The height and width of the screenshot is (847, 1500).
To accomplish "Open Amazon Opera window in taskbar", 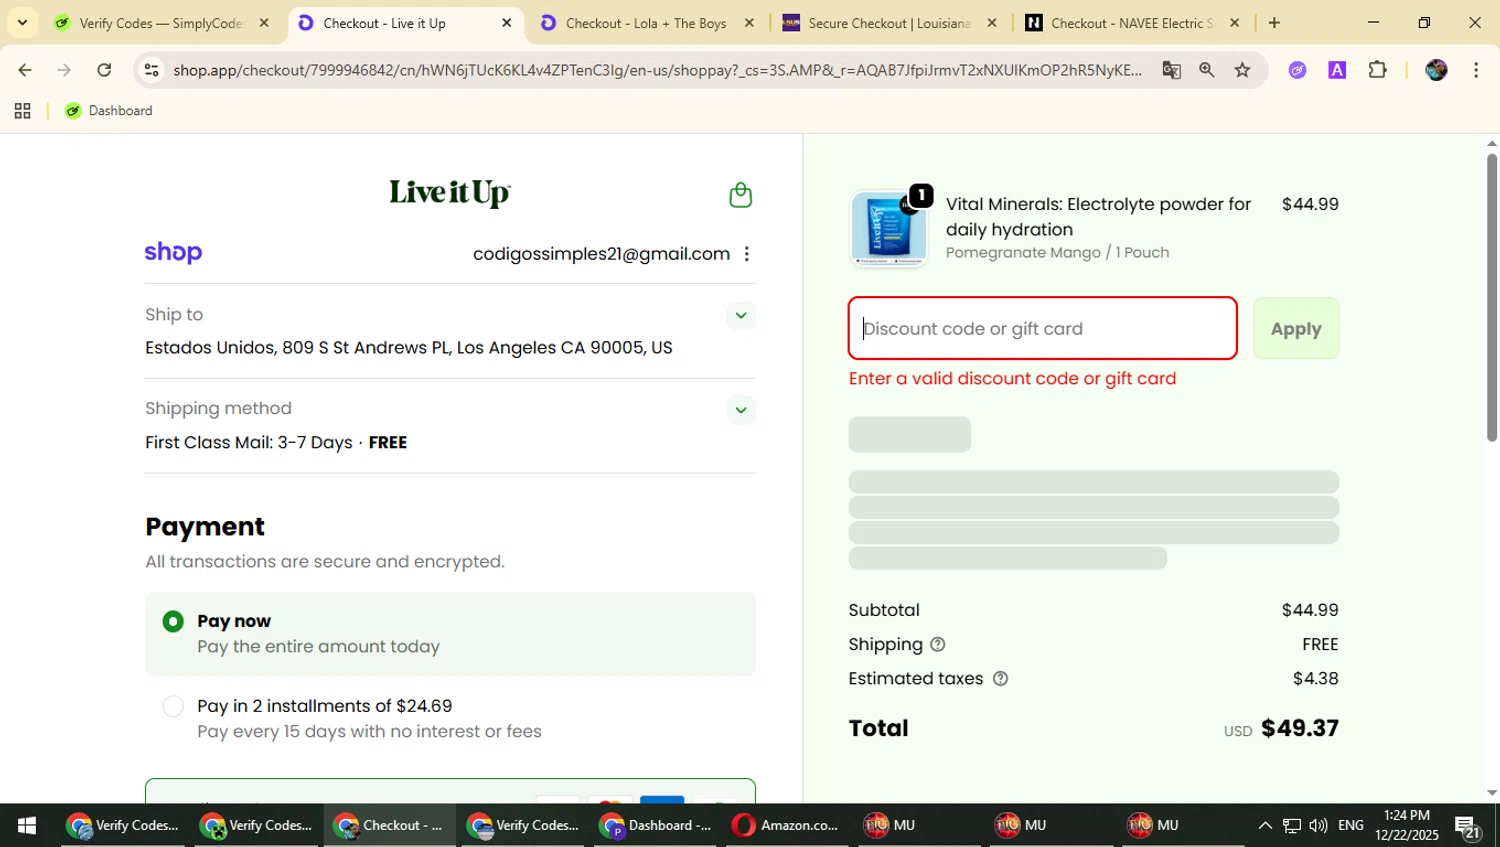I will 786,825.
